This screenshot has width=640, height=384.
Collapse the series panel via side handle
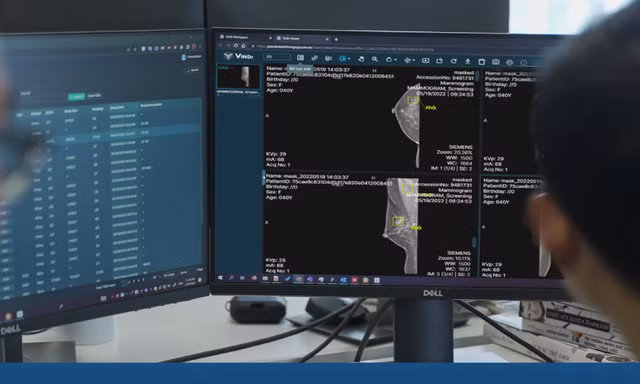pos(263,178)
